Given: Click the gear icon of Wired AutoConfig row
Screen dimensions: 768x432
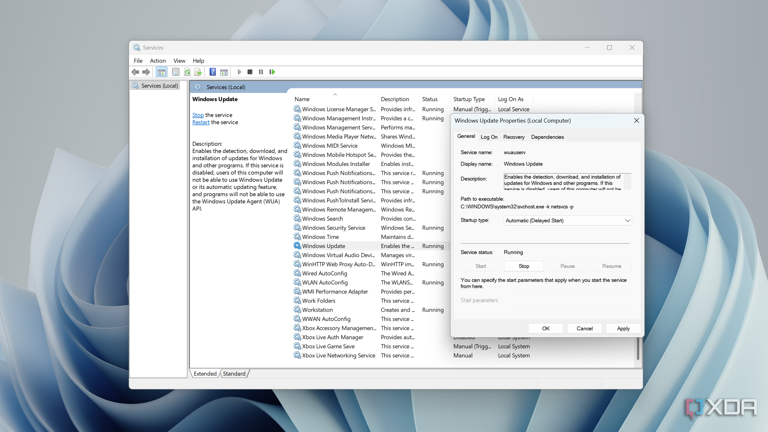Looking at the screenshot, I should point(297,273).
